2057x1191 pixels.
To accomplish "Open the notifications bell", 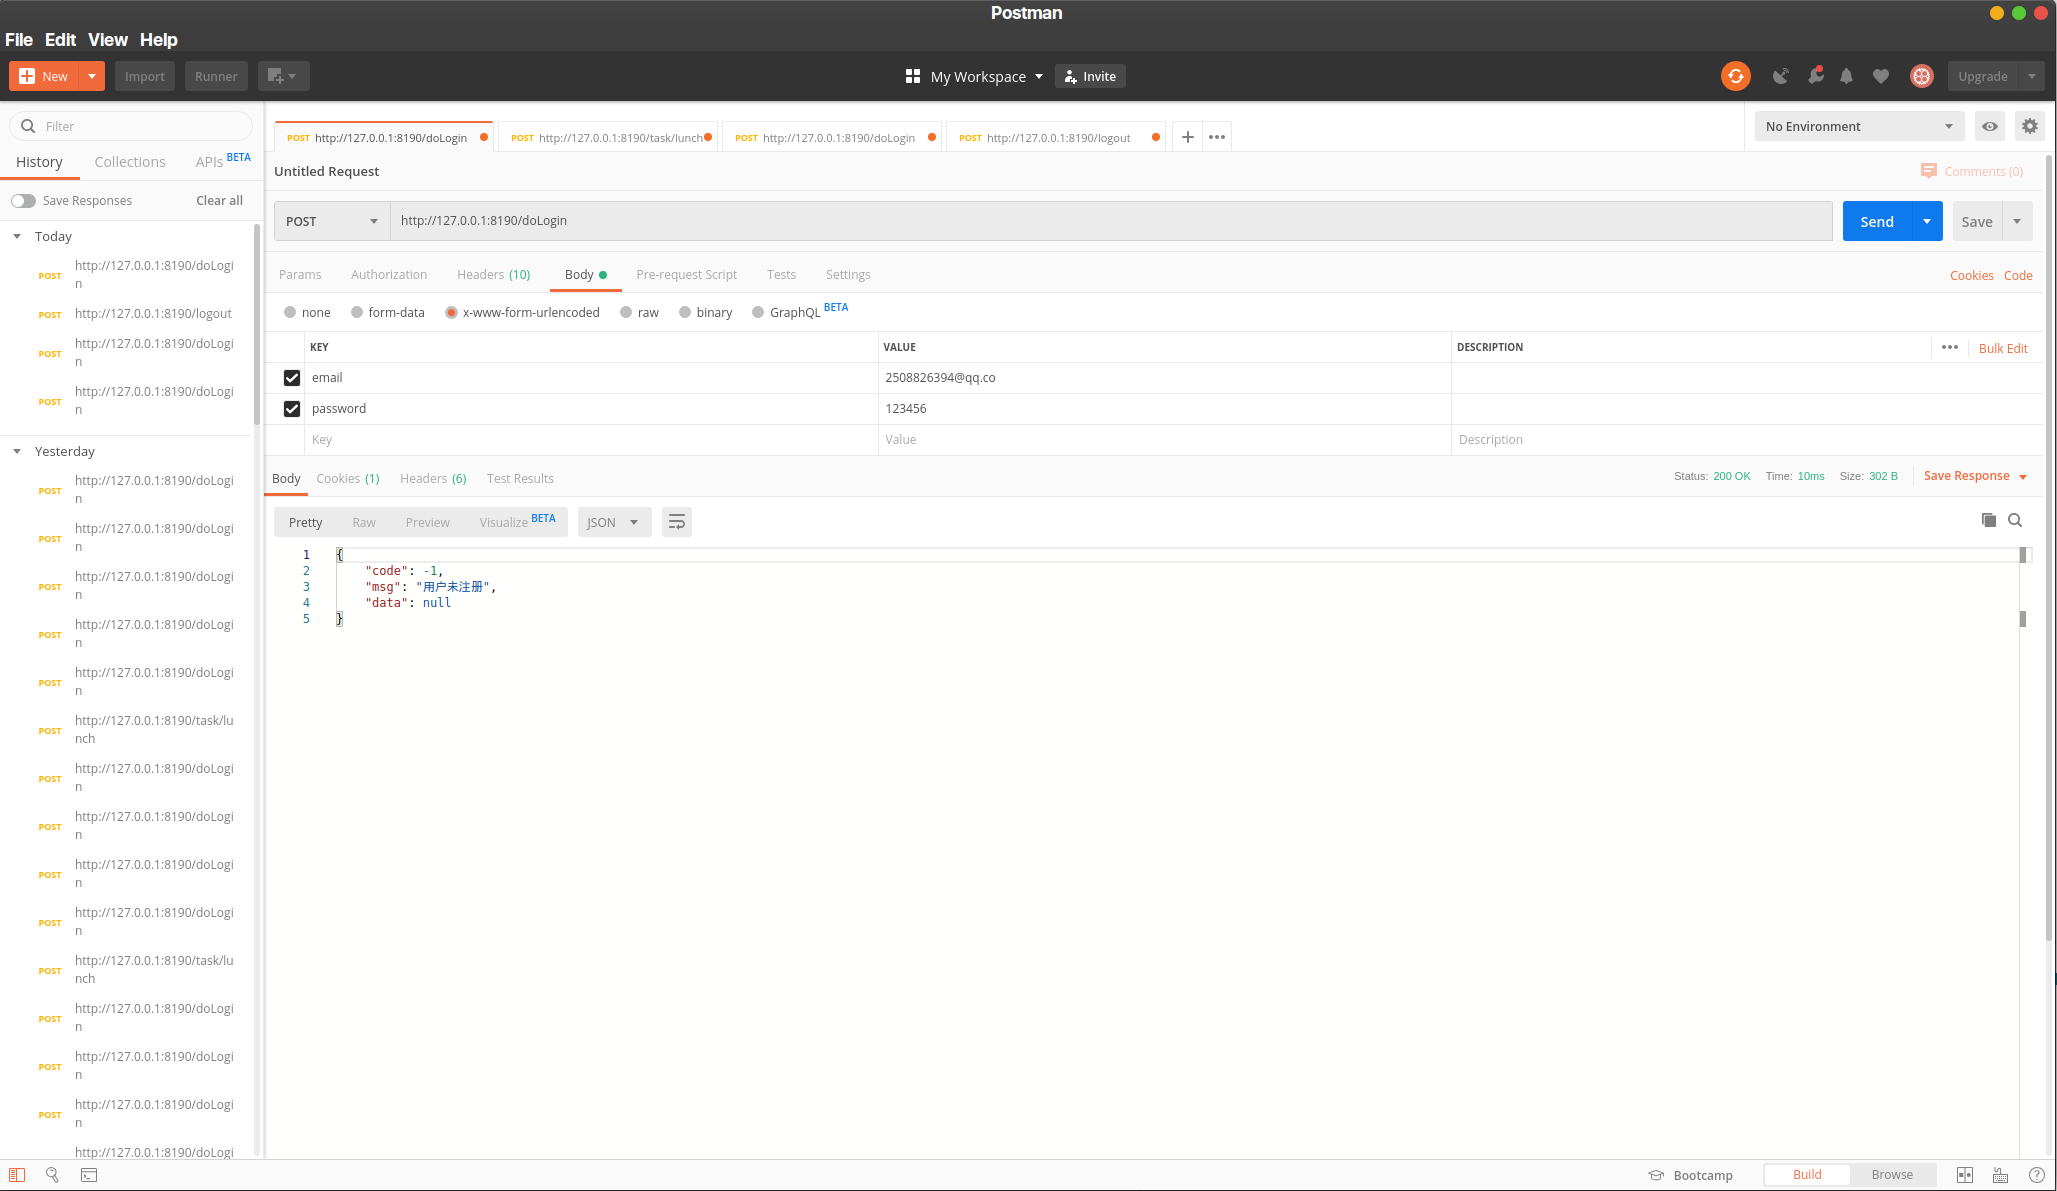I will (x=1846, y=76).
